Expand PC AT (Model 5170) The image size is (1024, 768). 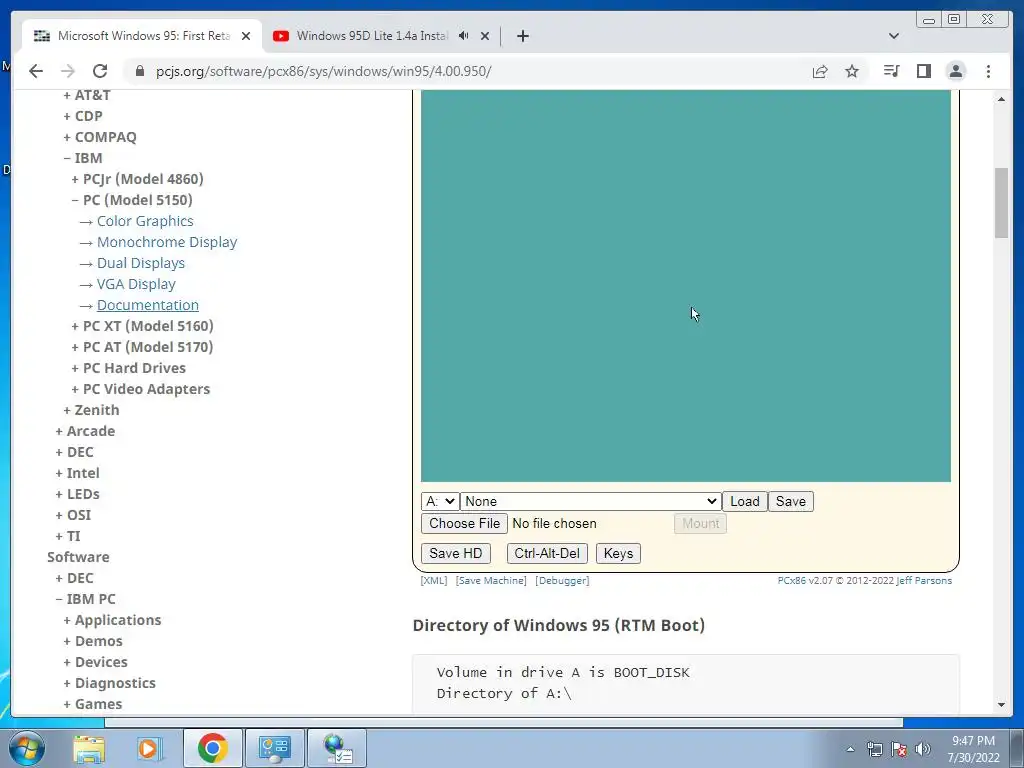(142, 347)
